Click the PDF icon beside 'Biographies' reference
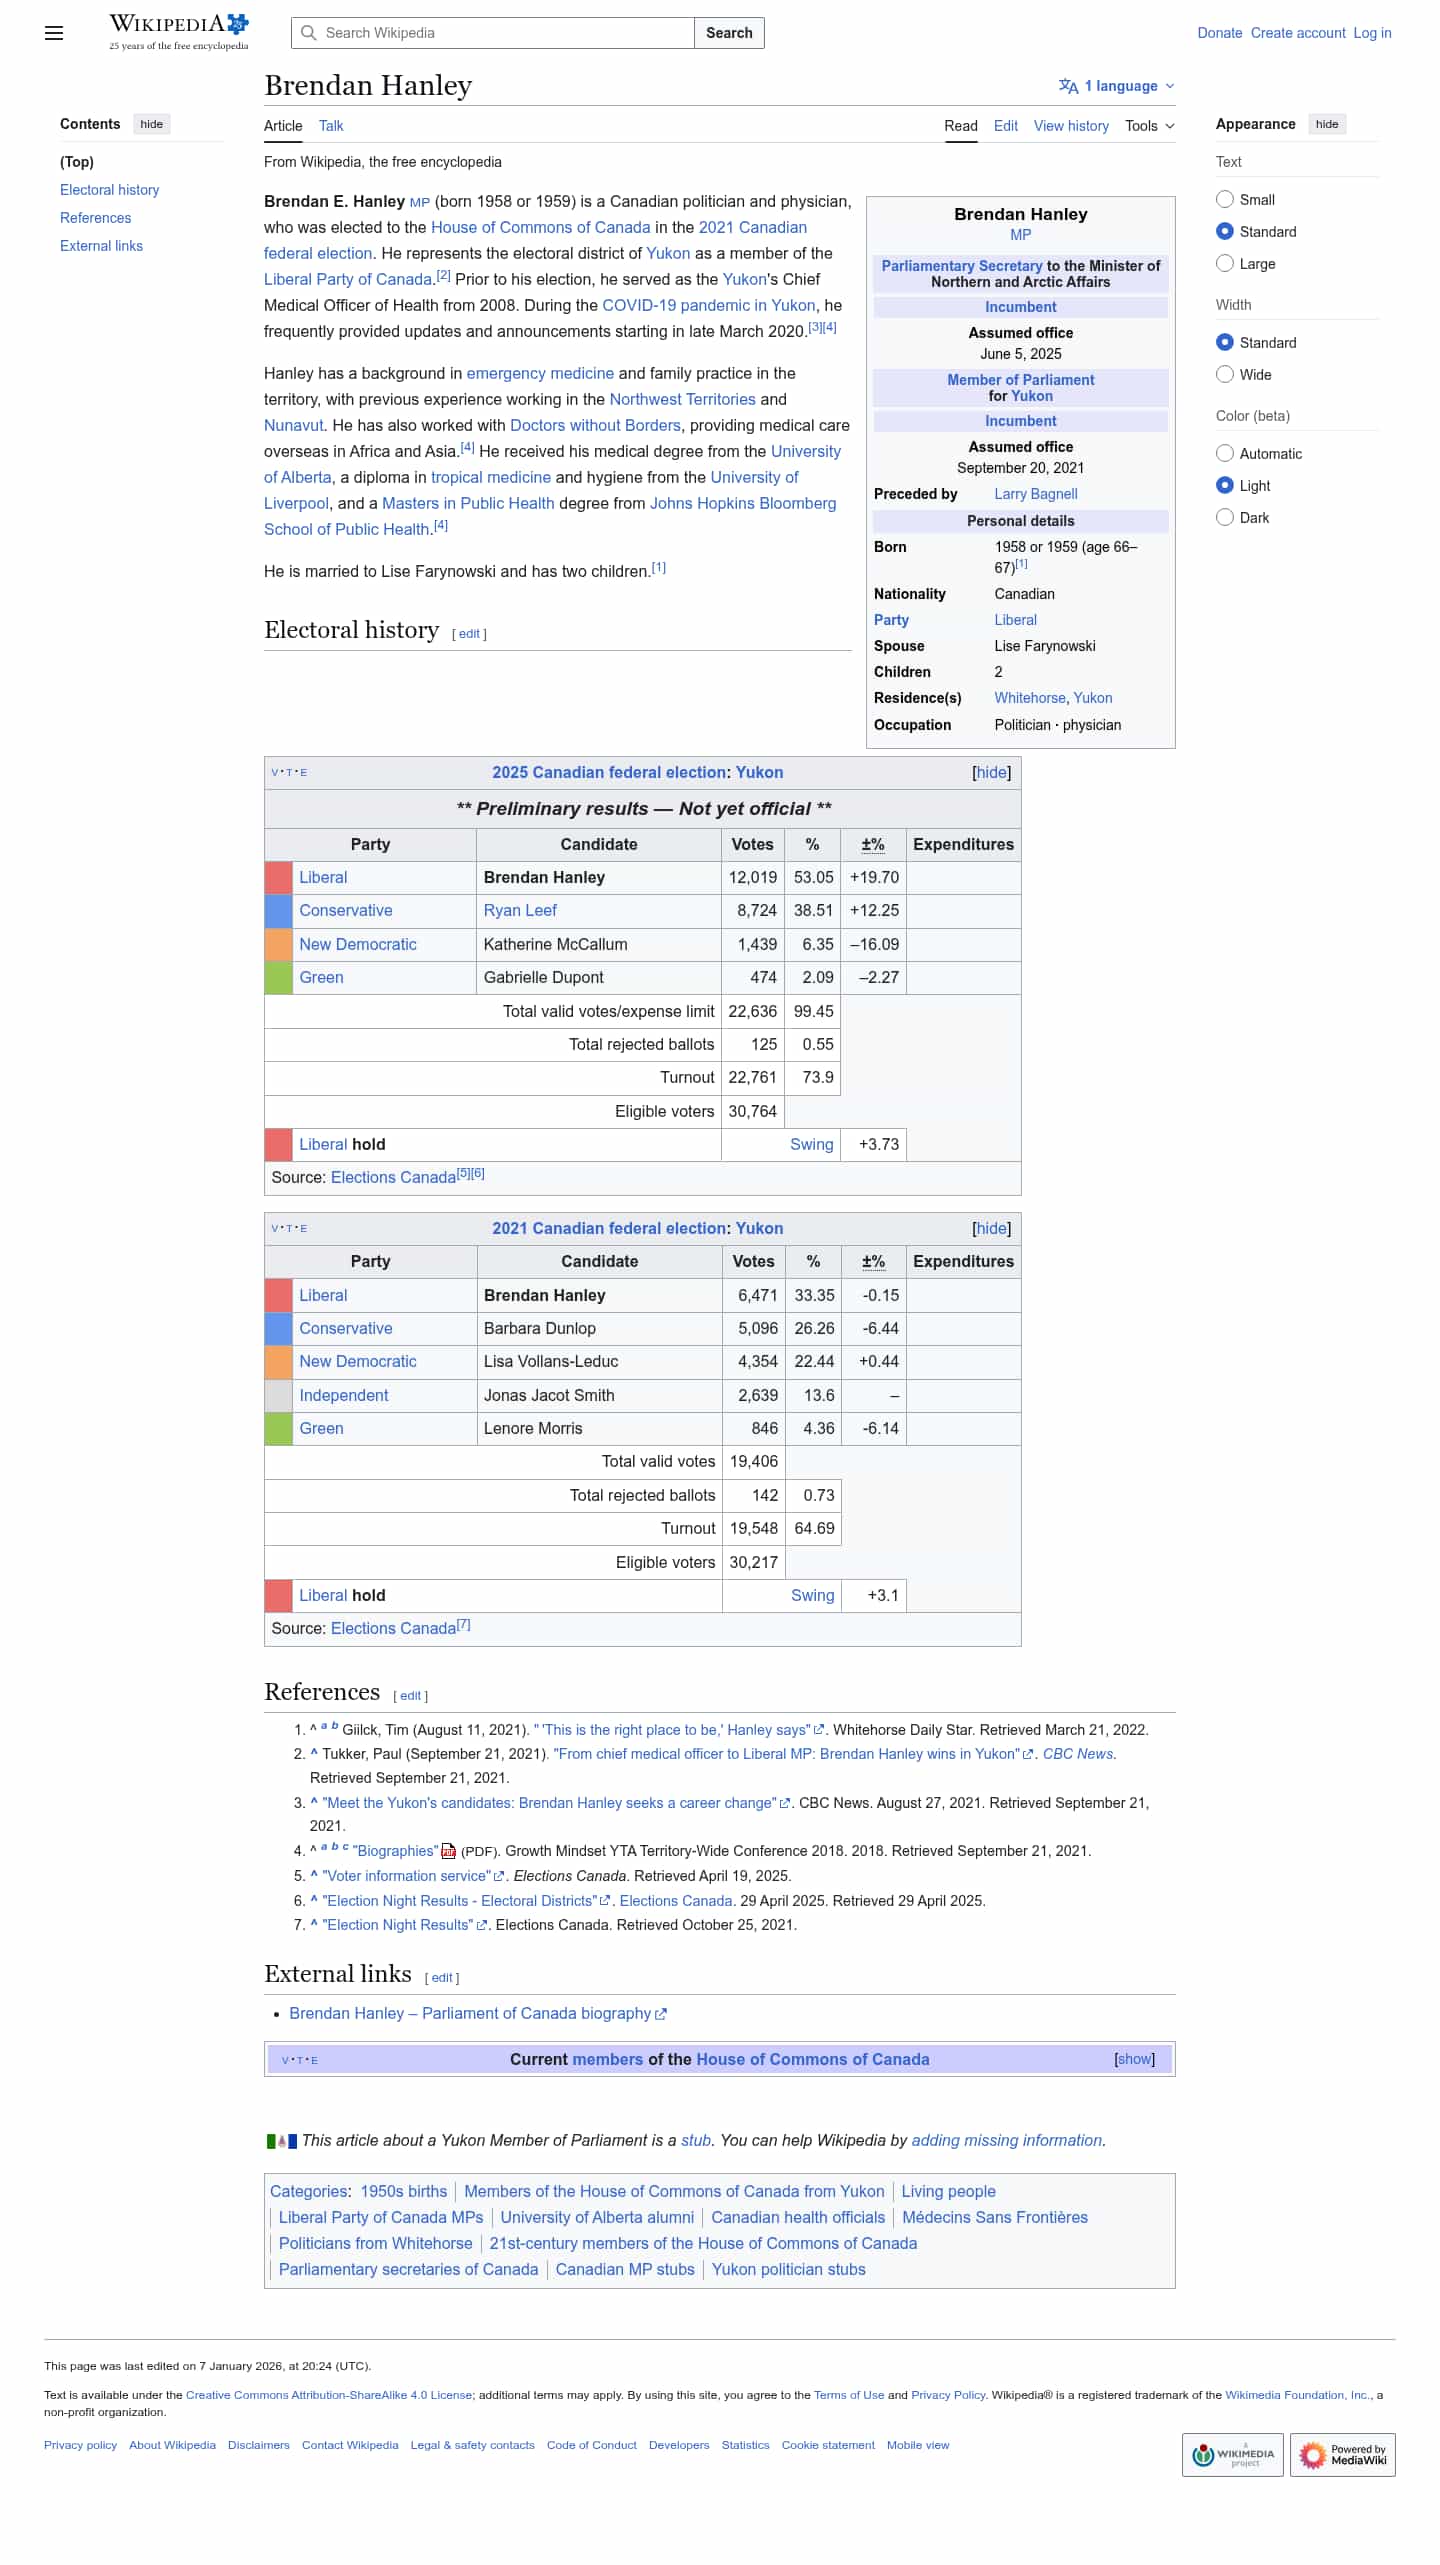1440x2565 pixels. pyautogui.click(x=449, y=1851)
